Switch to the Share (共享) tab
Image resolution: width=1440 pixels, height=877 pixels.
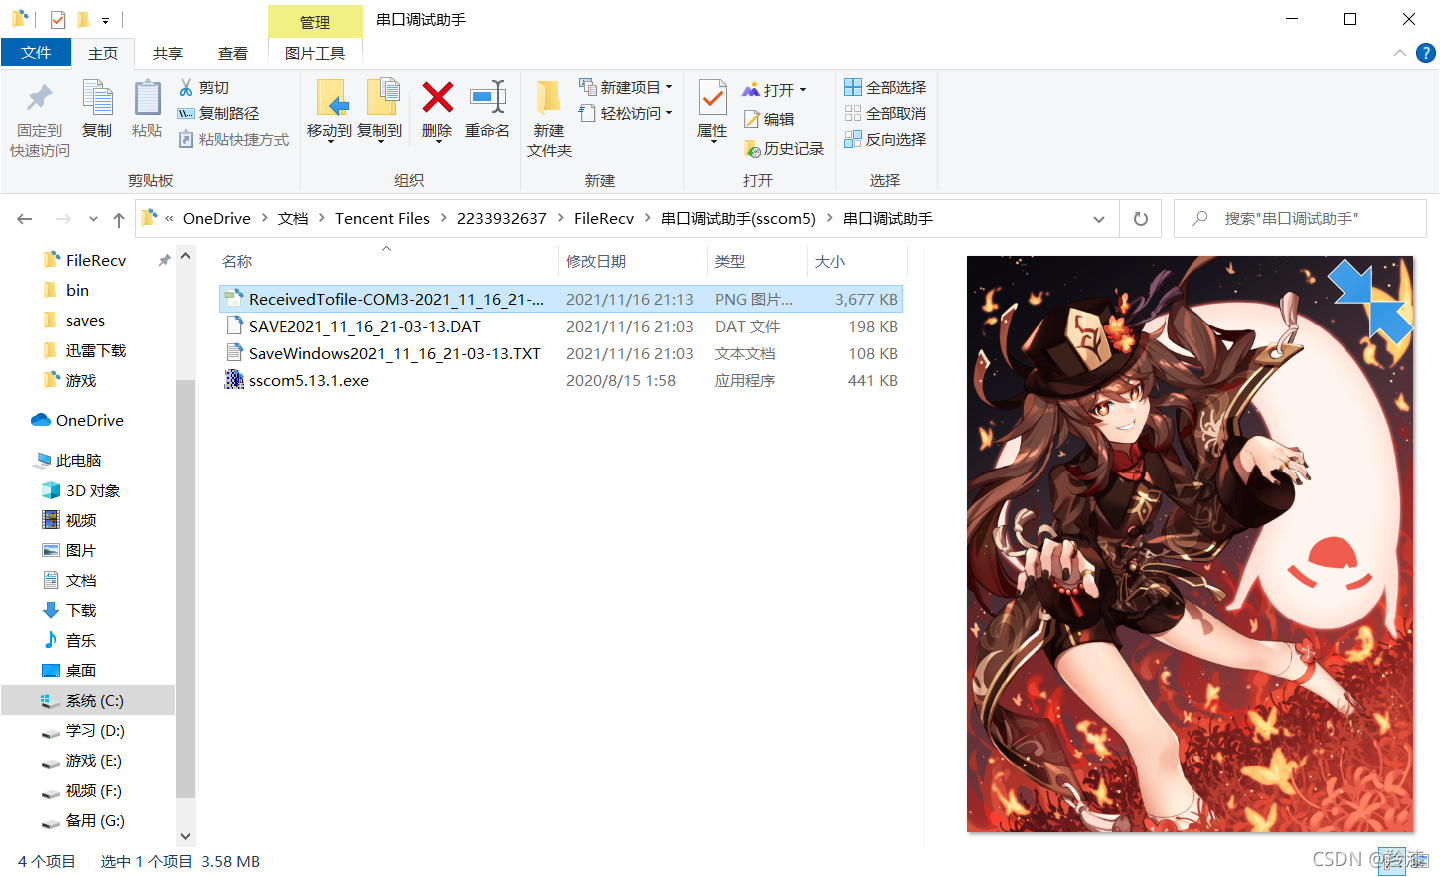(x=168, y=54)
